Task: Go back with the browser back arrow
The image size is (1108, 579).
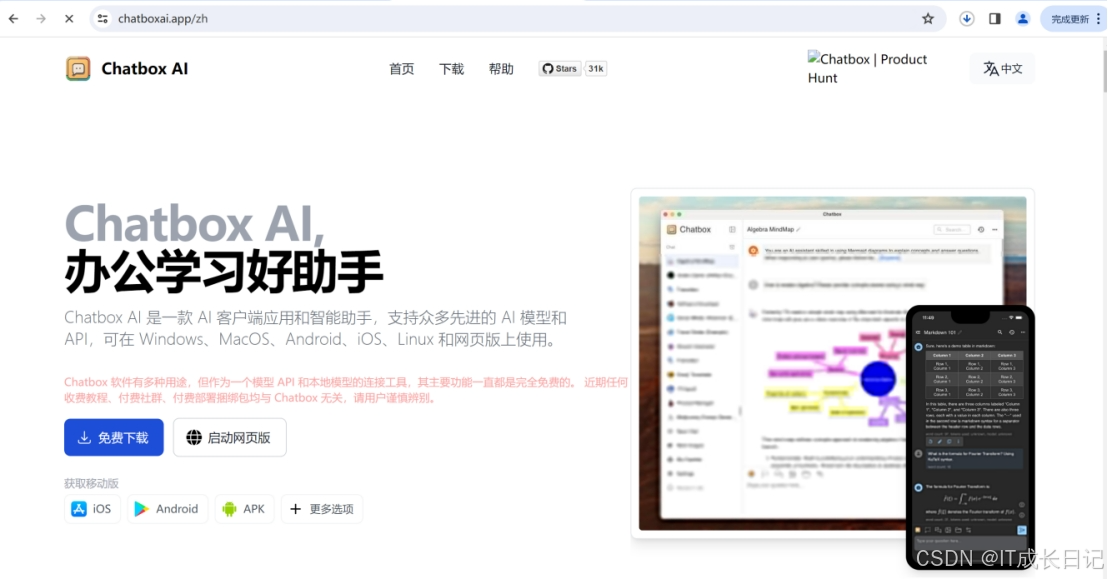Action: (13, 19)
